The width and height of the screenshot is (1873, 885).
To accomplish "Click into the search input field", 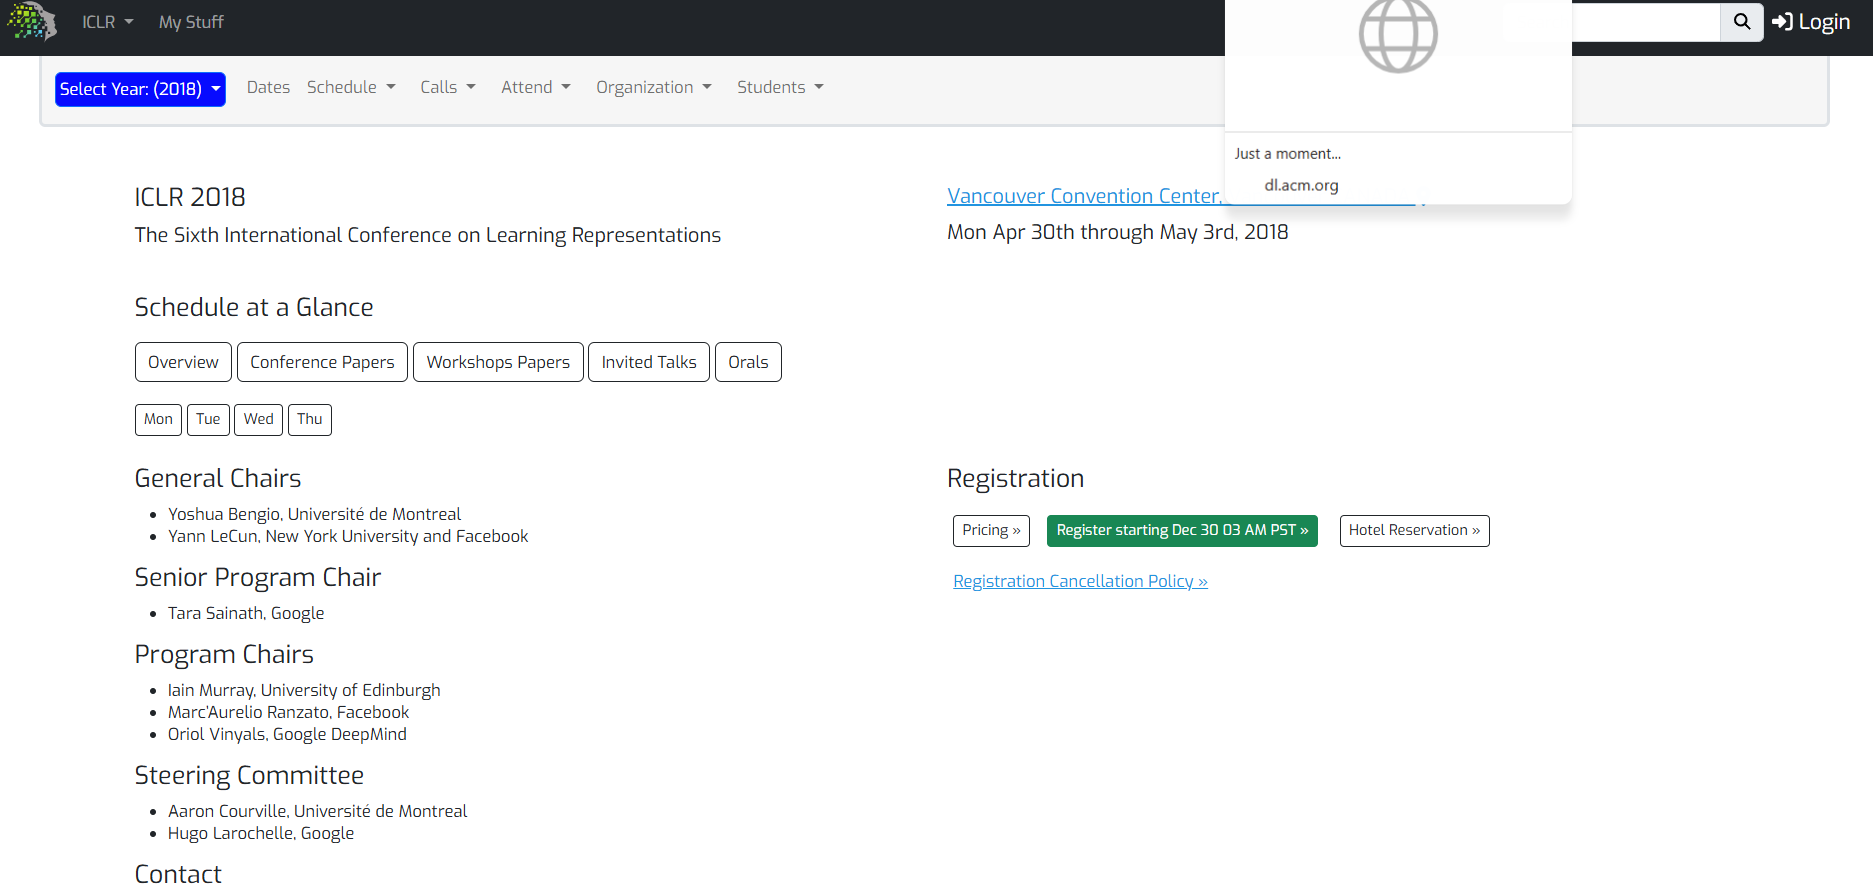I will click(x=1646, y=21).
